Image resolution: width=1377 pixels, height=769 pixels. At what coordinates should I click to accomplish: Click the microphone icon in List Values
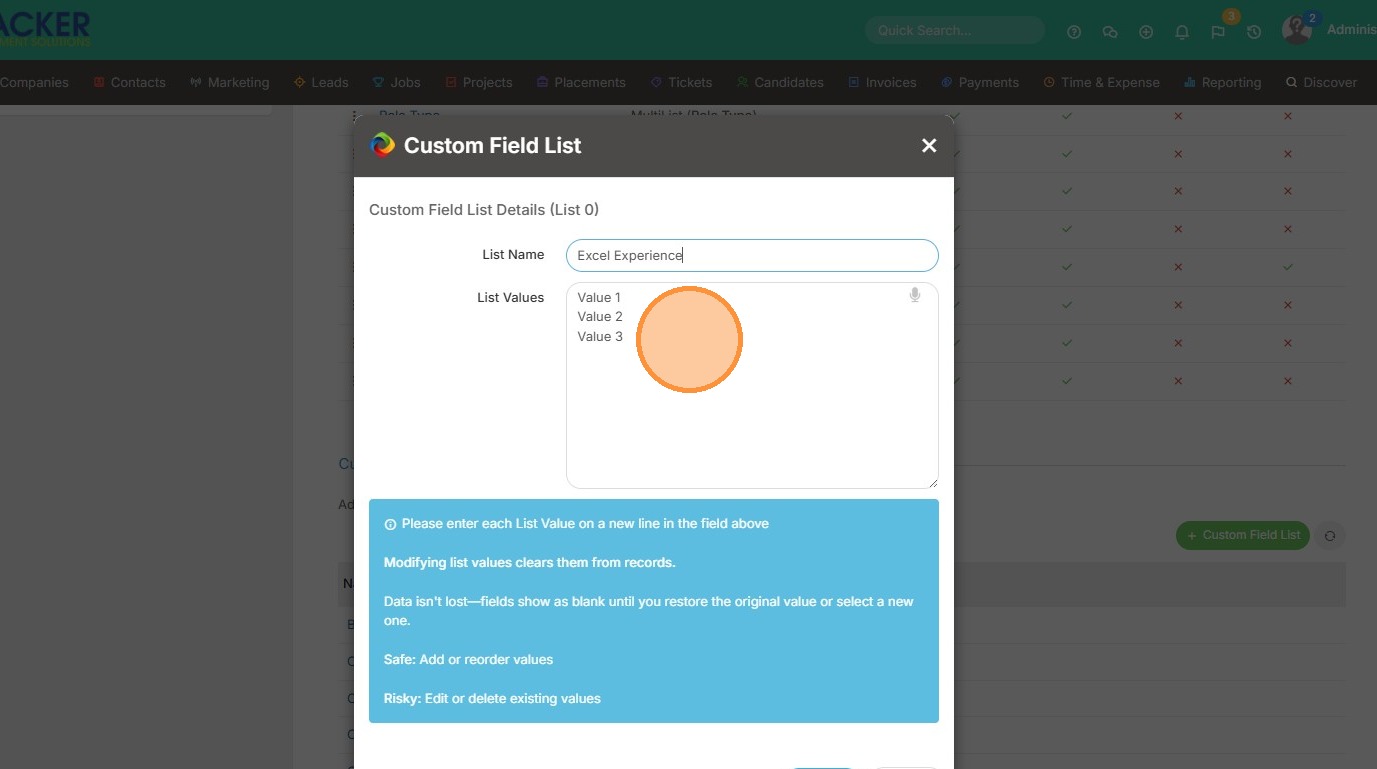point(914,295)
